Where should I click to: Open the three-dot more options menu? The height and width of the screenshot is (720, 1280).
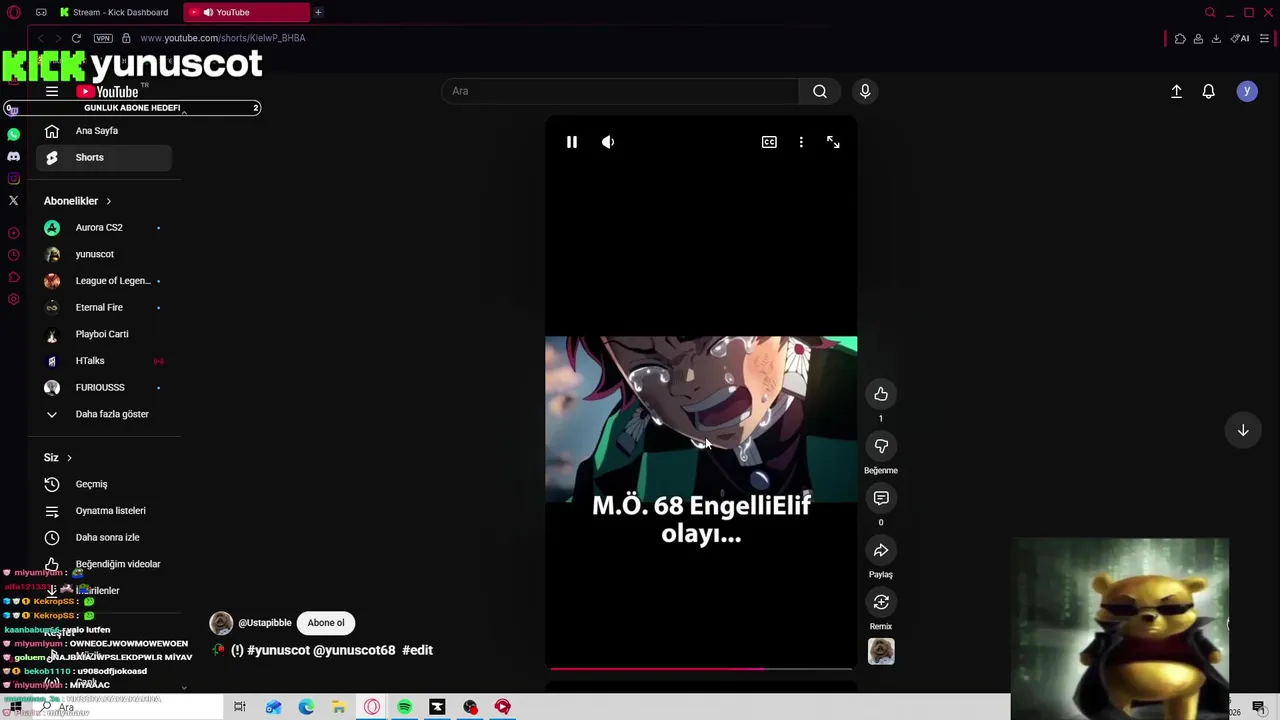(x=801, y=142)
